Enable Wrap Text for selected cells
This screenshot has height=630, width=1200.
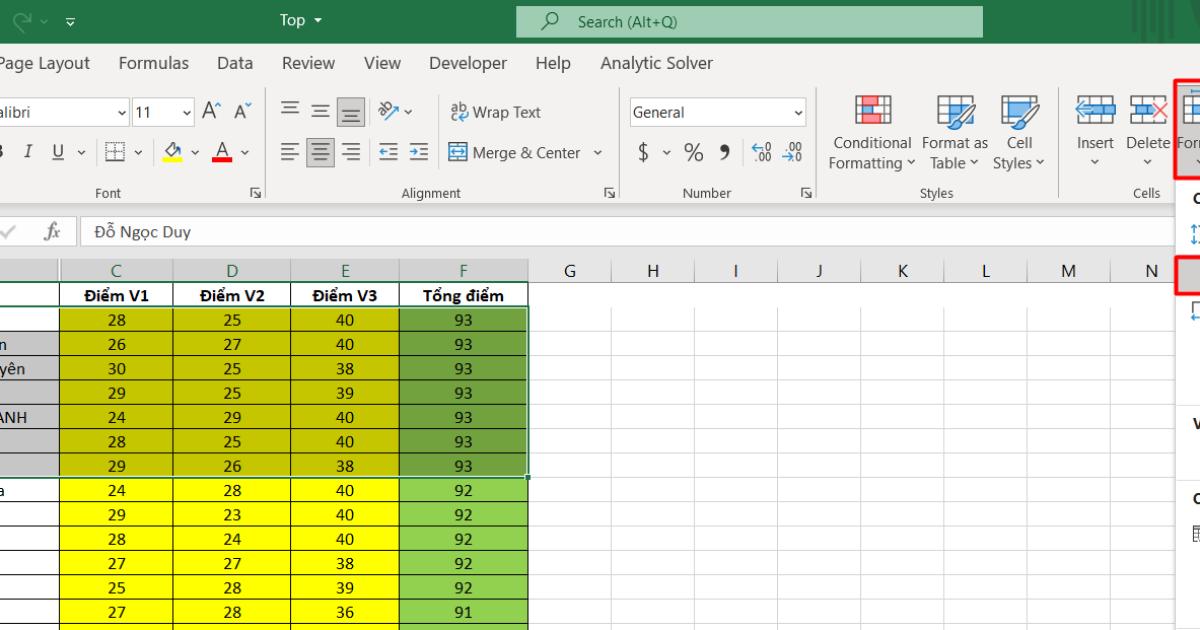[495, 112]
